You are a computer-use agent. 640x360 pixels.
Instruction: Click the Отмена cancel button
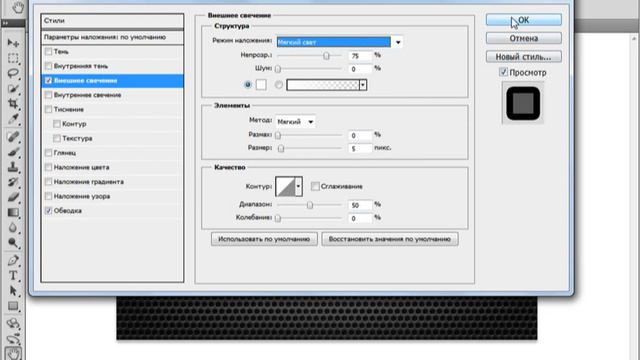[x=524, y=38]
